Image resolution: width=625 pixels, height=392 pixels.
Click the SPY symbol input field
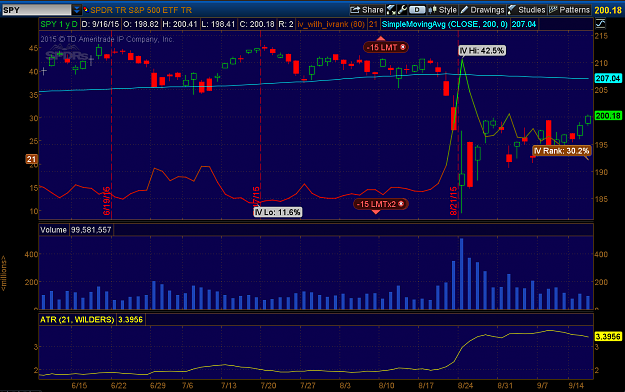point(37,10)
